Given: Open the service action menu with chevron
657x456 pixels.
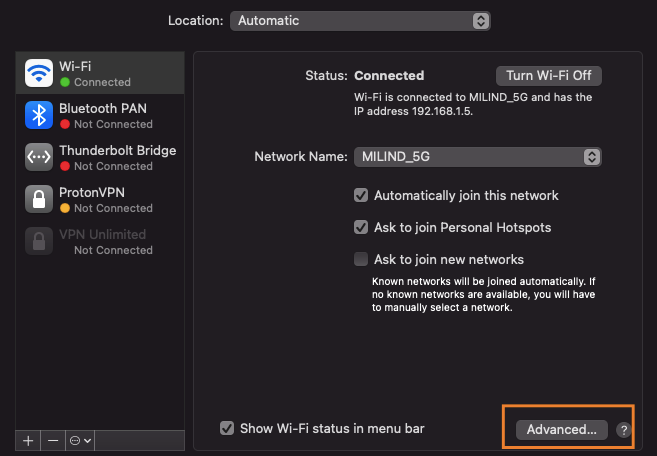Looking at the screenshot, I should [80, 440].
